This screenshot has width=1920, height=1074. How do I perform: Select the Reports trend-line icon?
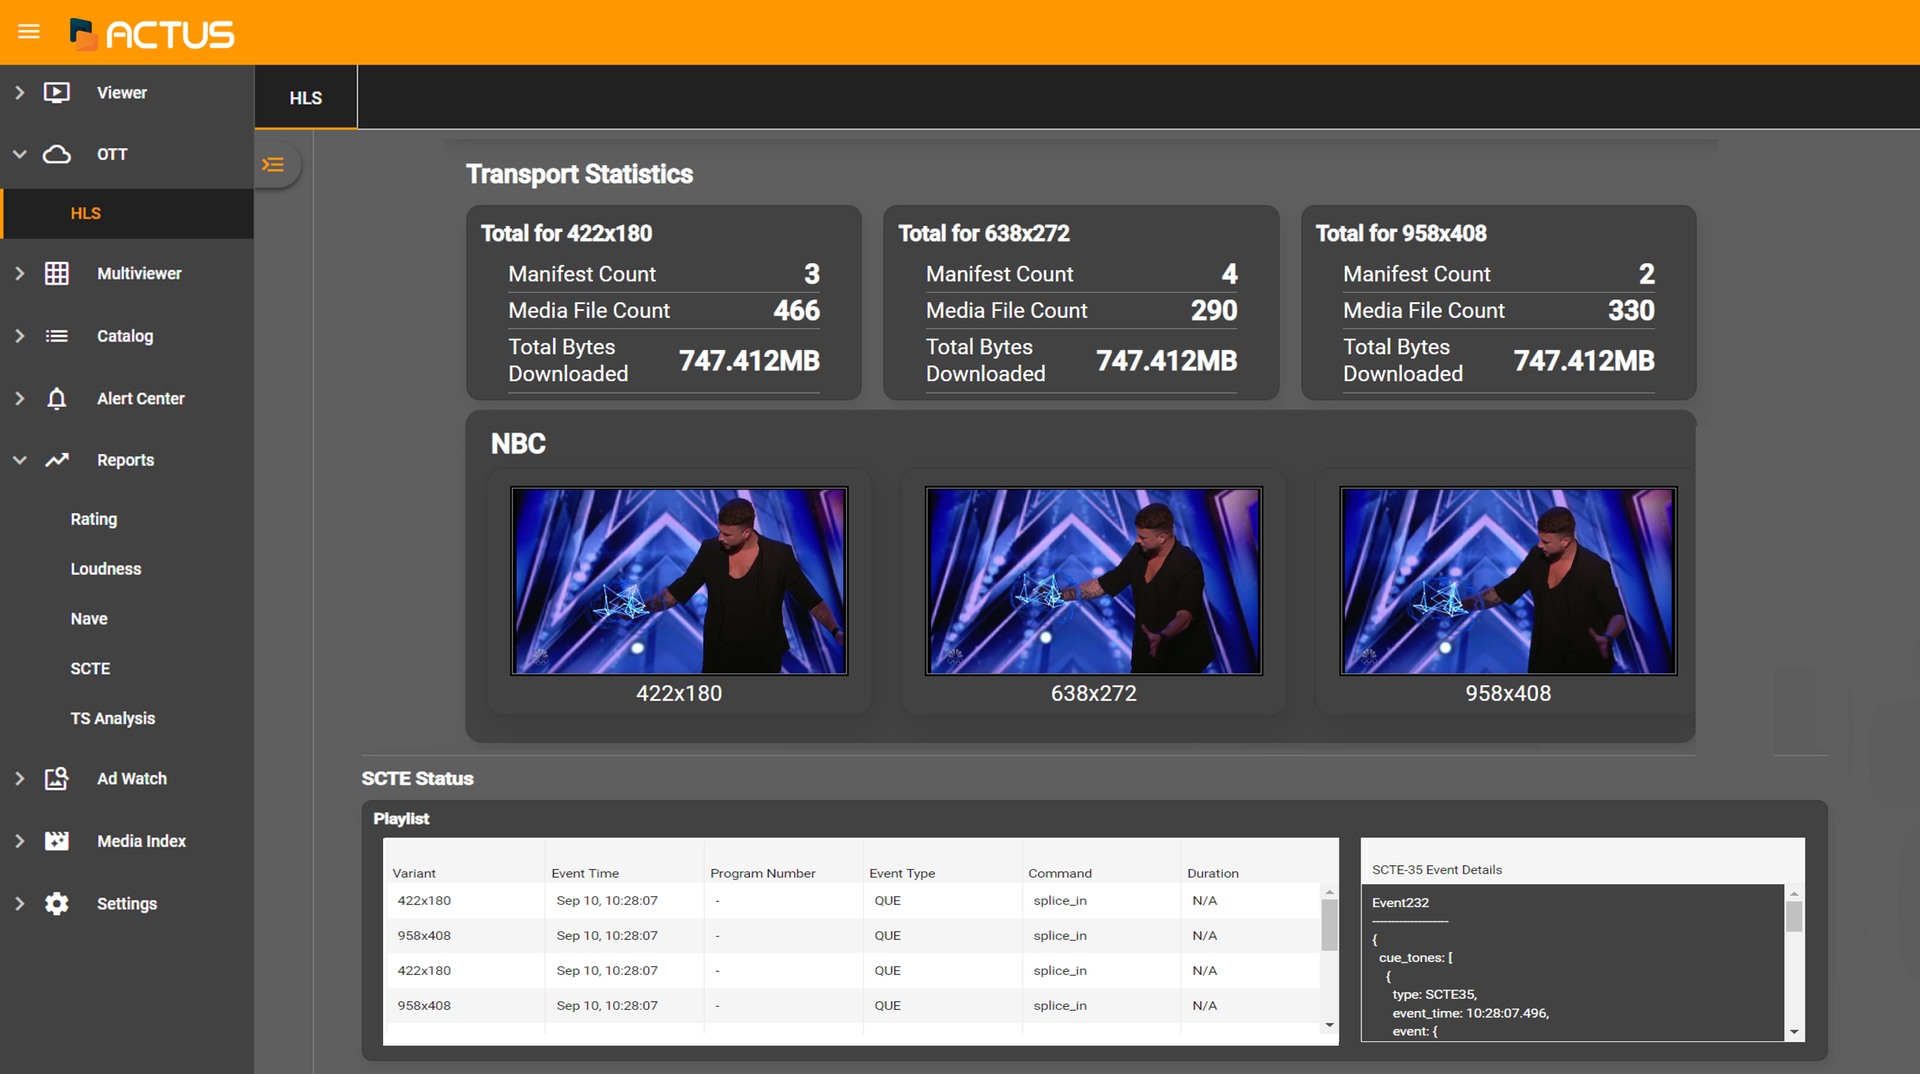pos(57,460)
